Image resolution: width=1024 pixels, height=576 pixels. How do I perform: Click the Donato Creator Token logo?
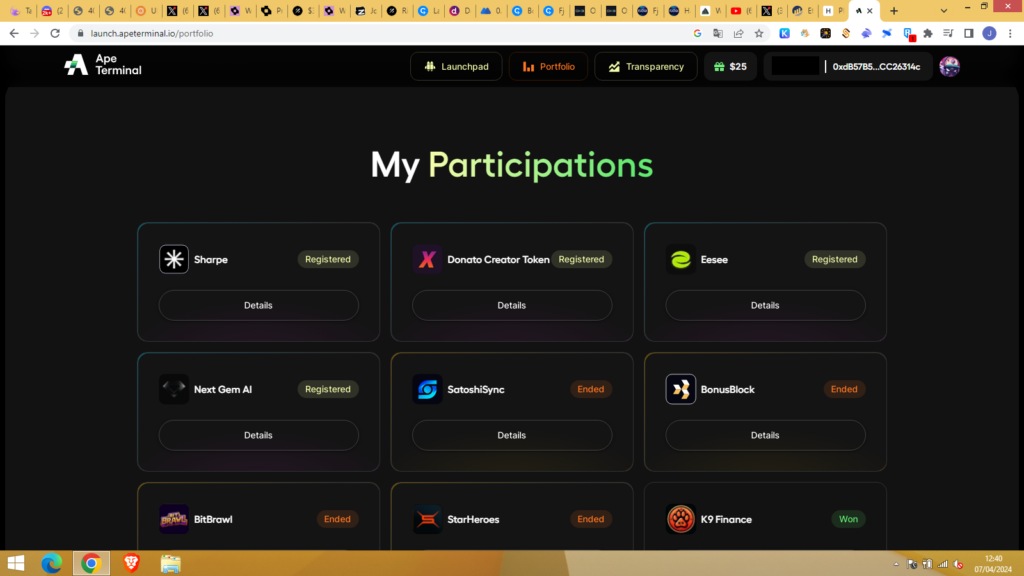pyautogui.click(x=427, y=259)
